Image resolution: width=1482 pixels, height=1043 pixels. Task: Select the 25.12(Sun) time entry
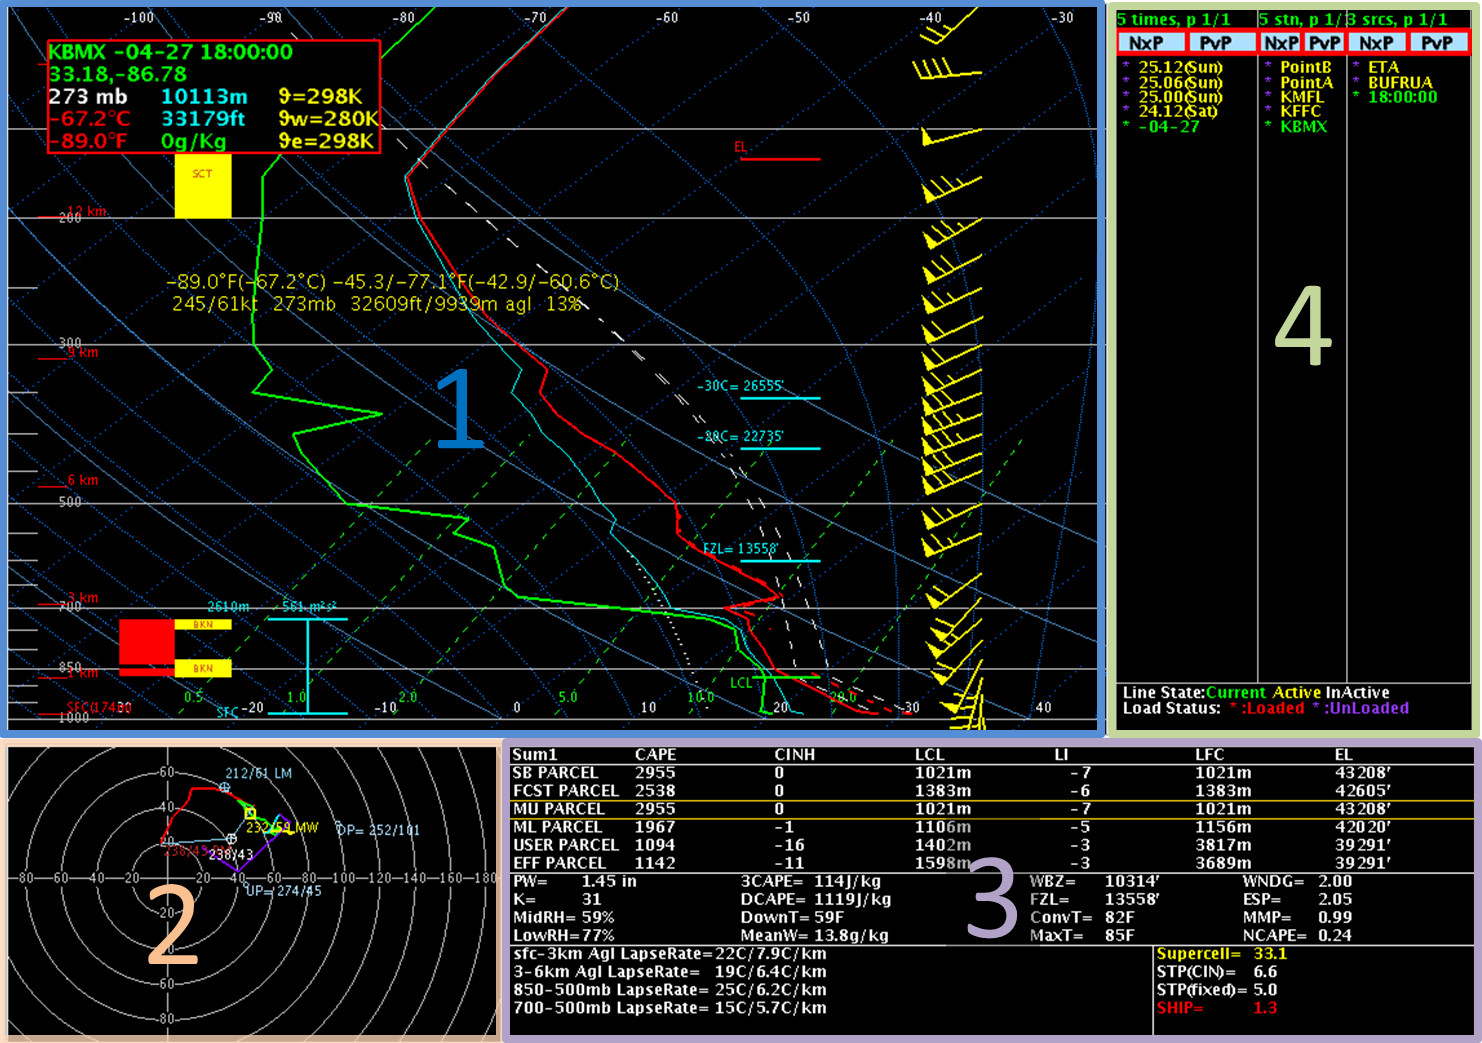[1180, 67]
